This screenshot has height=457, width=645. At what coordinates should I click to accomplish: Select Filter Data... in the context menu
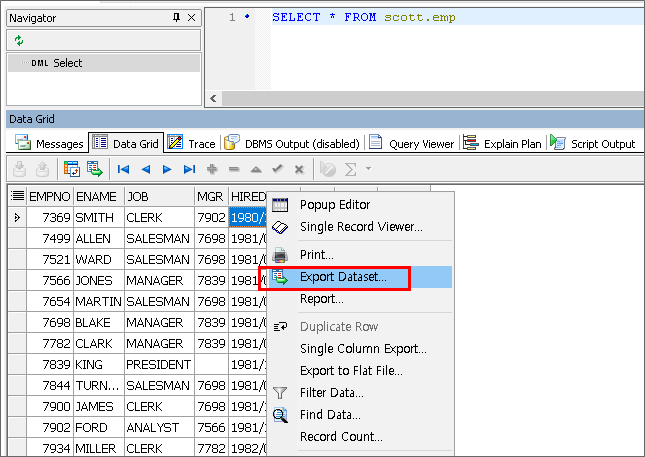pyautogui.click(x=361, y=393)
